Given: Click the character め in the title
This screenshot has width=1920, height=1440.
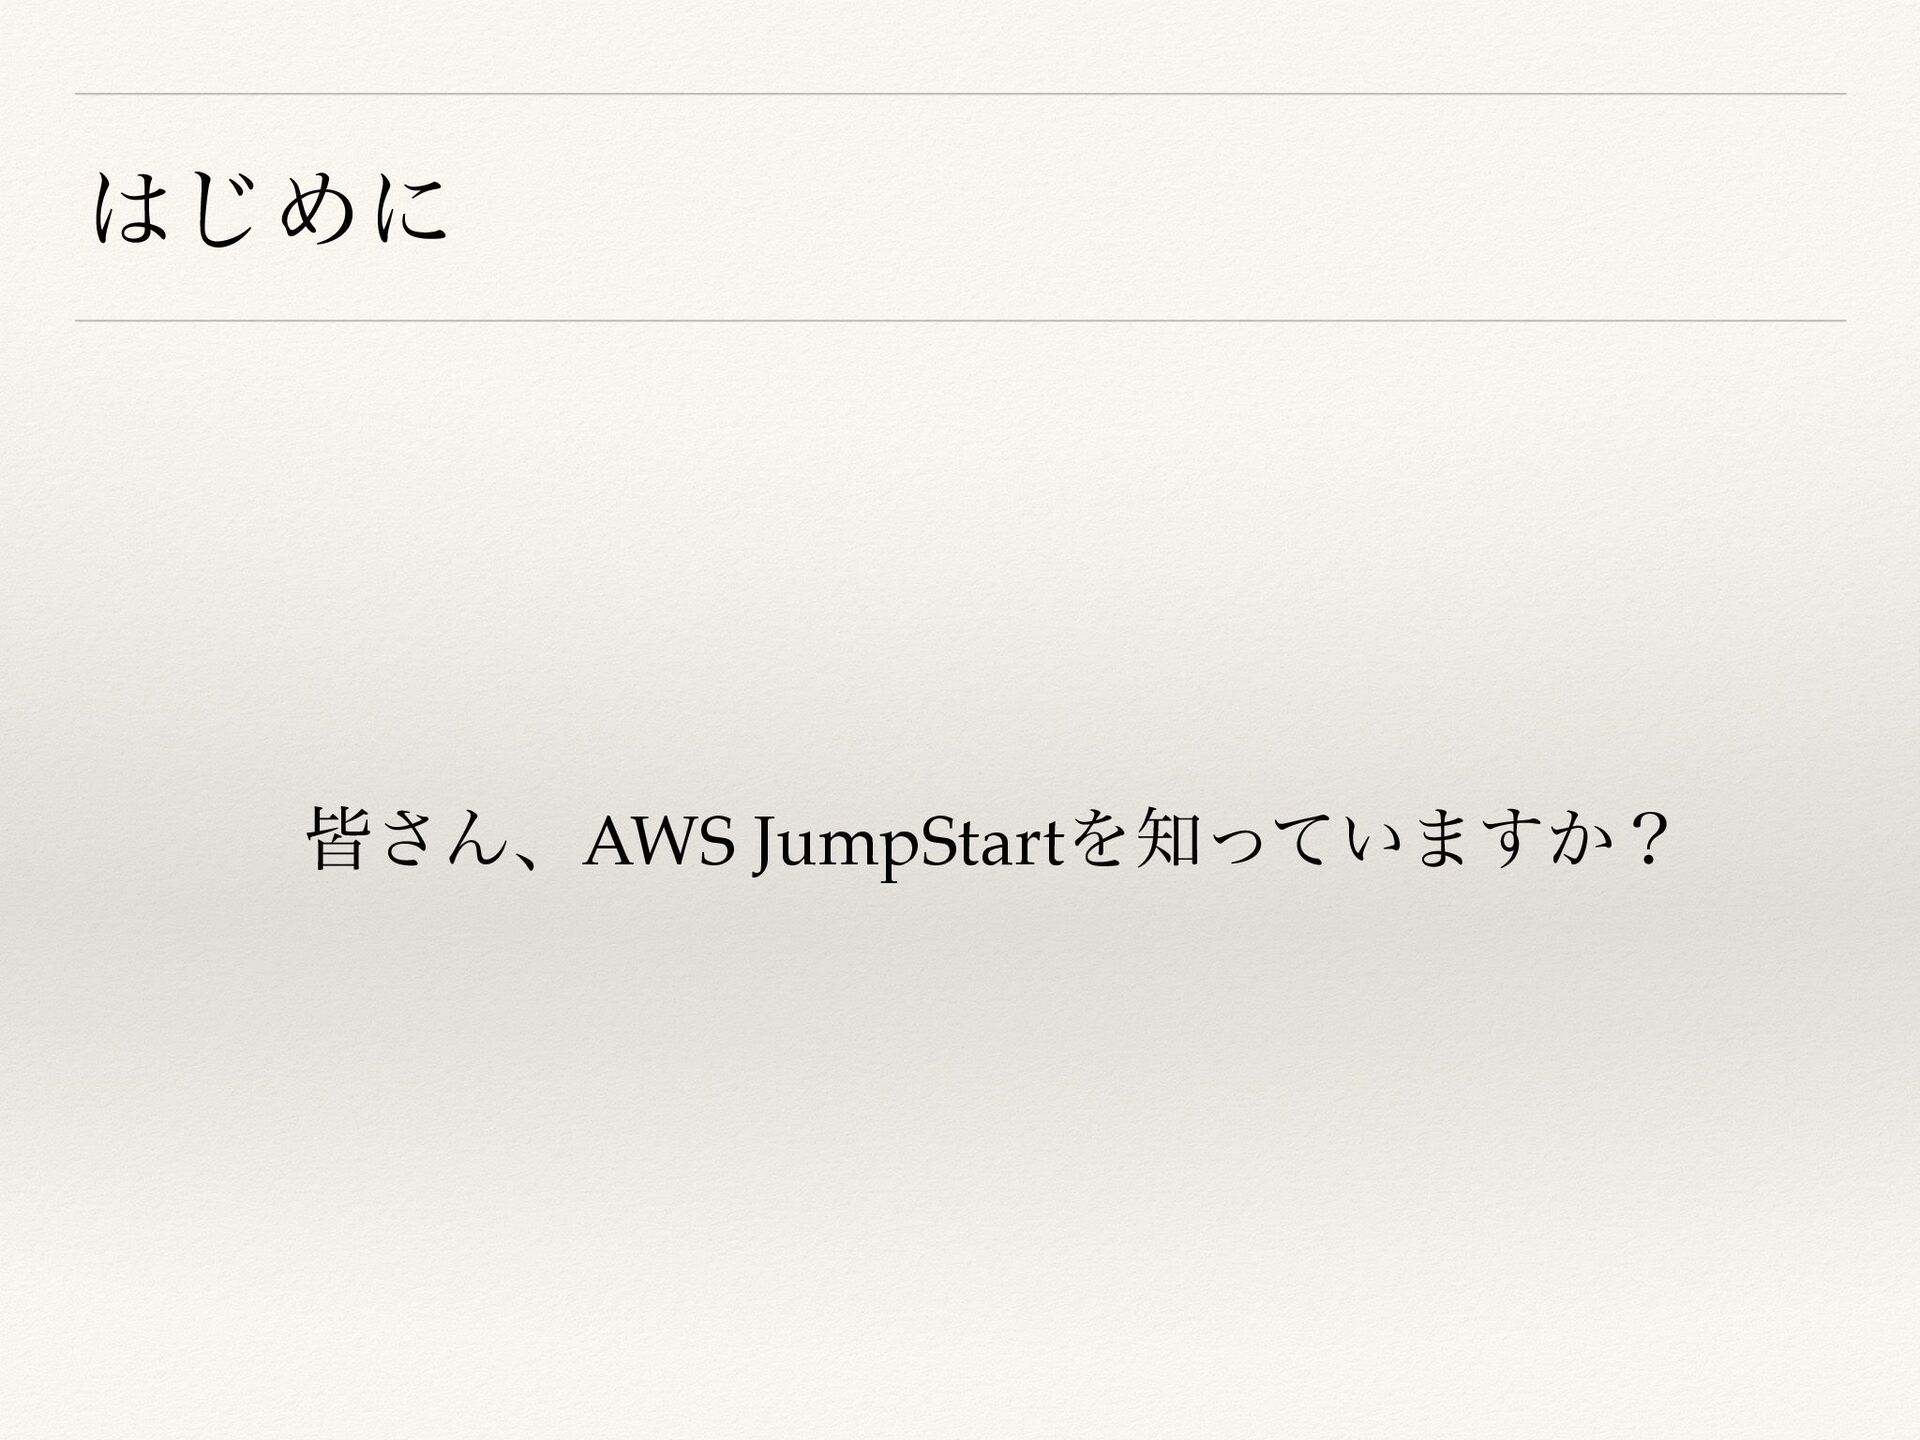Looking at the screenshot, I should coord(317,209).
